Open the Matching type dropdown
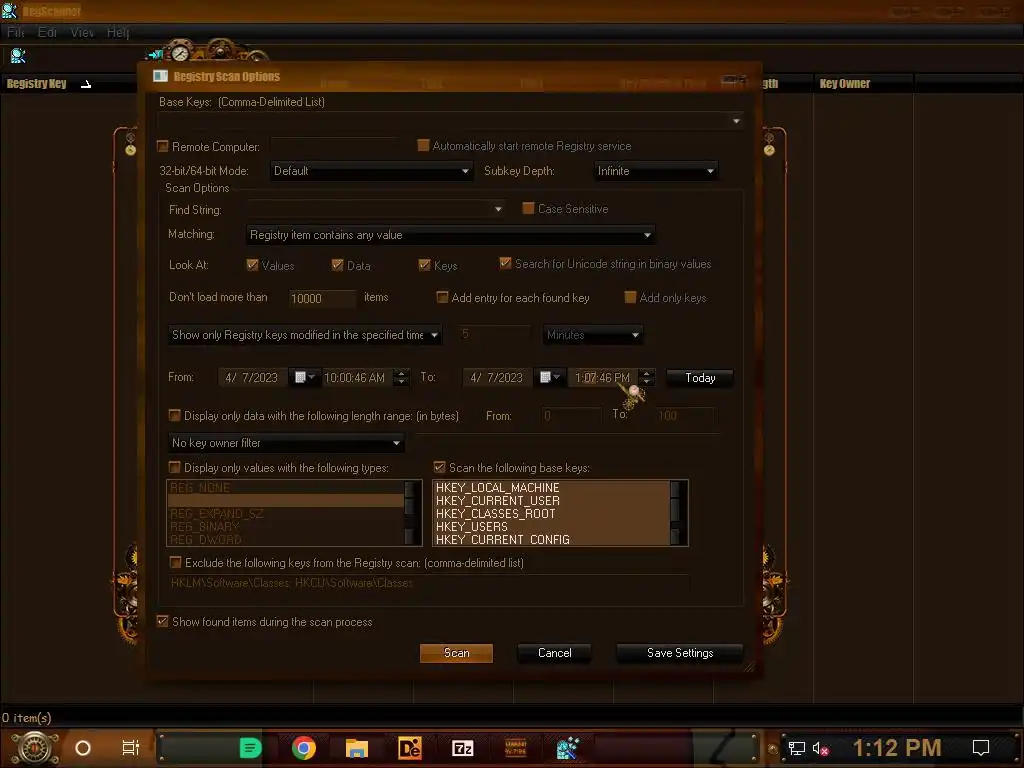The width and height of the screenshot is (1024, 768). pyautogui.click(x=451, y=235)
